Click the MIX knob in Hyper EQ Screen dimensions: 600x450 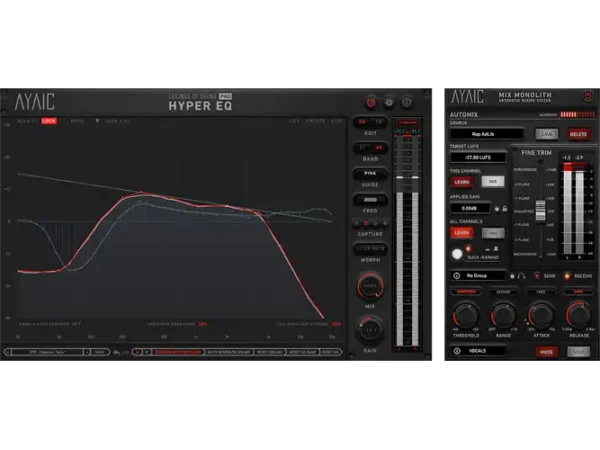pyautogui.click(x=370, y=286)
